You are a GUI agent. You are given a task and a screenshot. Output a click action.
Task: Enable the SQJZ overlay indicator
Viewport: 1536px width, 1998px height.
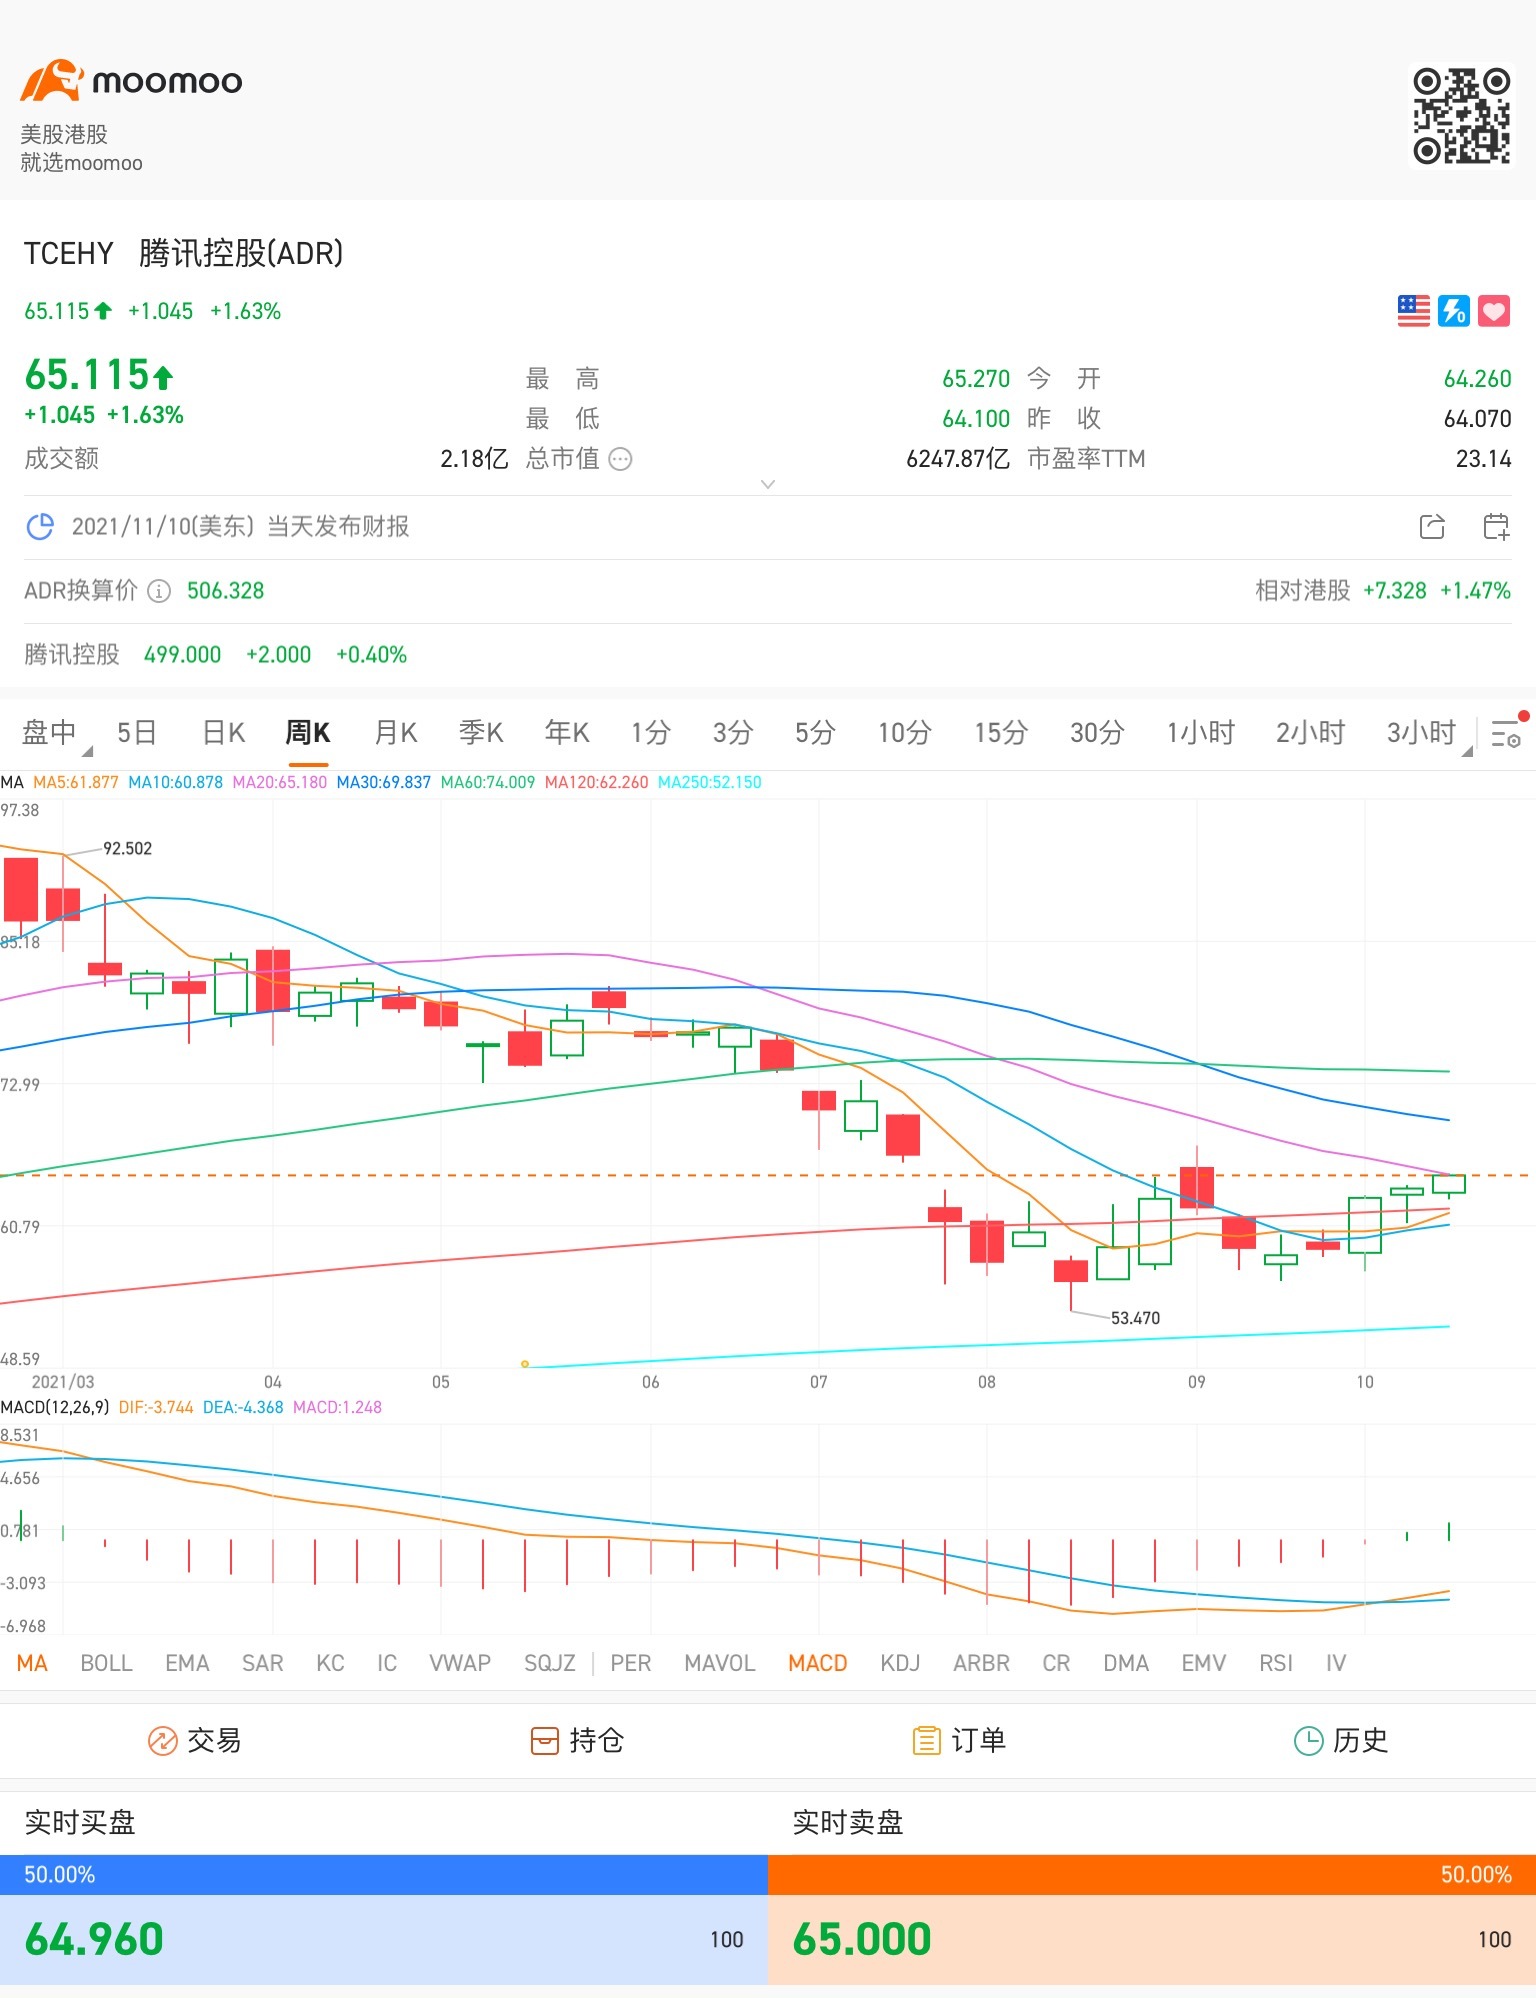(x=550, y=1663)
